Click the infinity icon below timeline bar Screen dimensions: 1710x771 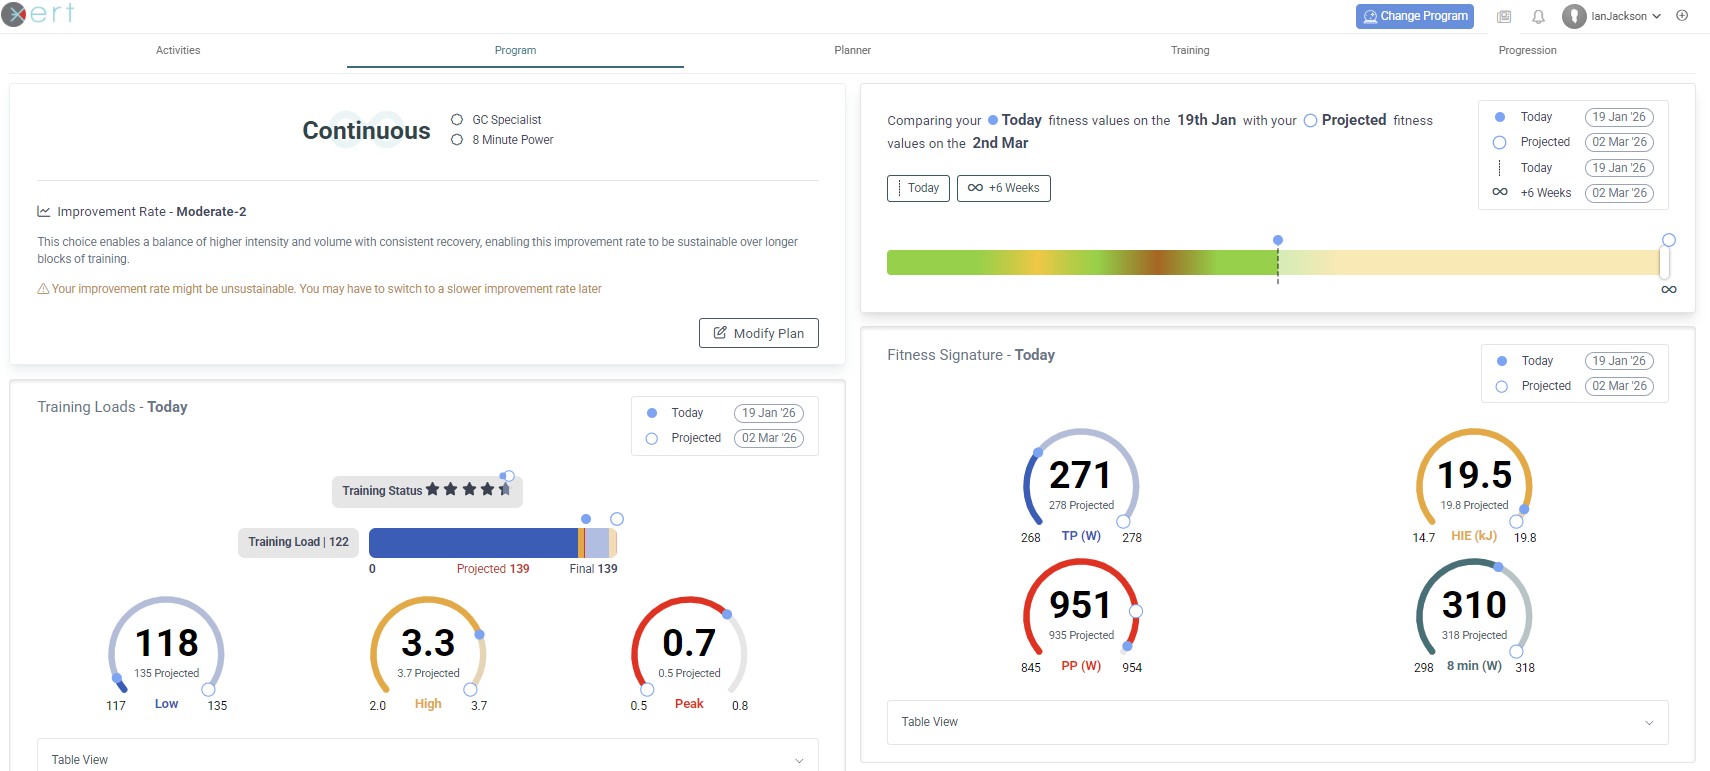(1668, 289)
